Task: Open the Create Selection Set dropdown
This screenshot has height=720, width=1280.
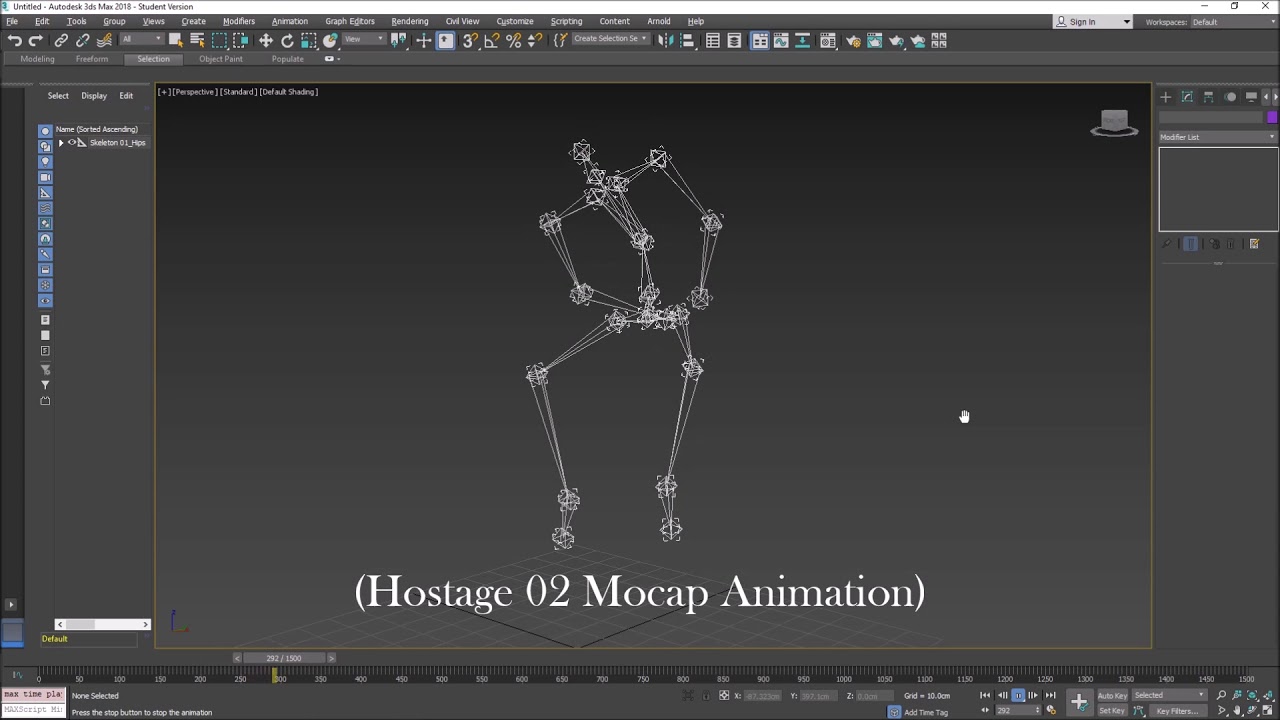Action: click(x=610, y=39)
